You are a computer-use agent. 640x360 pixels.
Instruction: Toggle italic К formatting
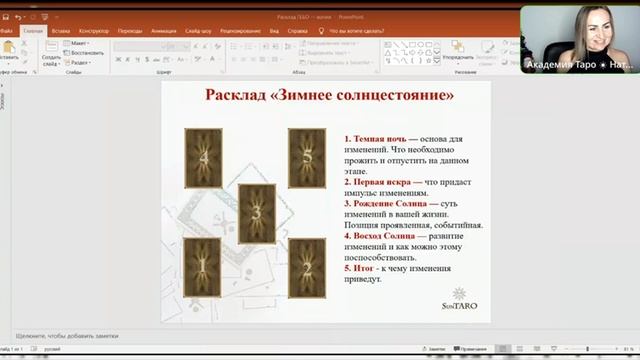click(128, 60)
